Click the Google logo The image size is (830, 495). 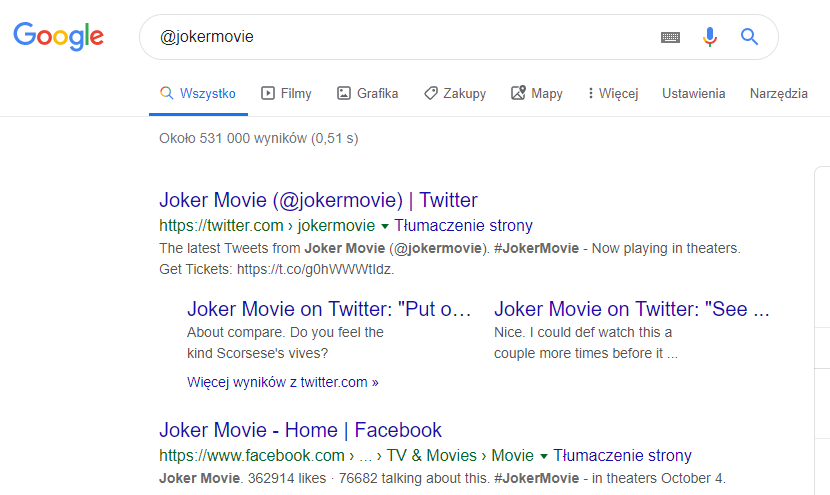tap(58, 37)
